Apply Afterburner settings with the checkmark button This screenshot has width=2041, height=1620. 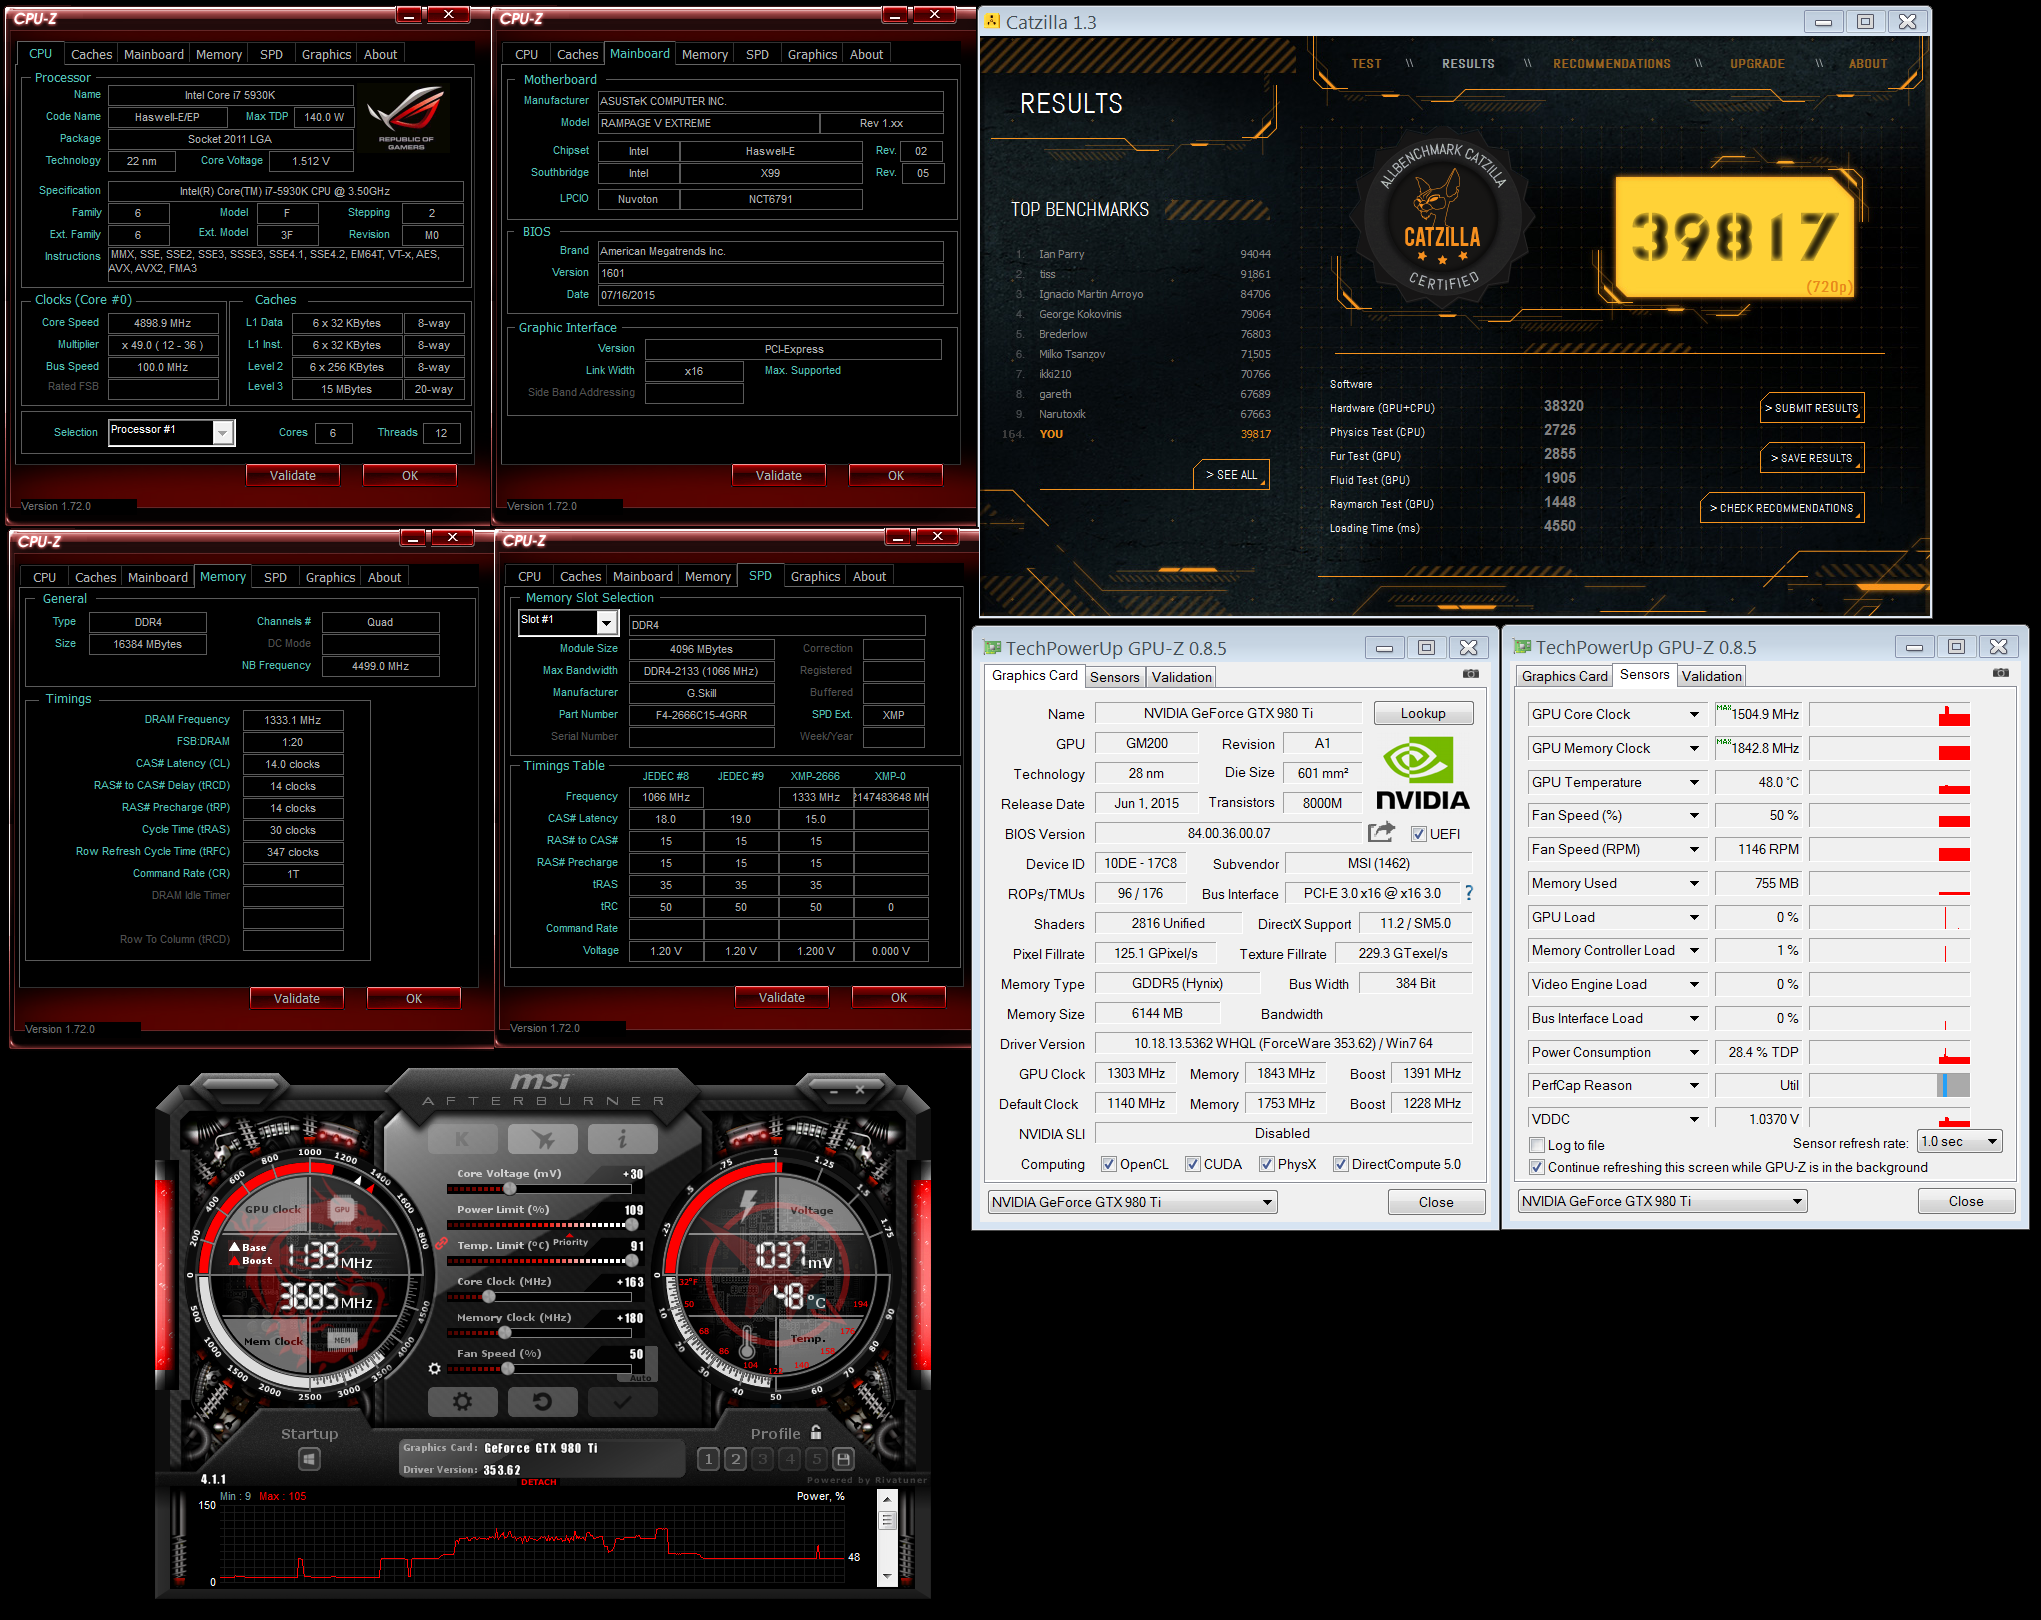click(x=622, y=1402)
